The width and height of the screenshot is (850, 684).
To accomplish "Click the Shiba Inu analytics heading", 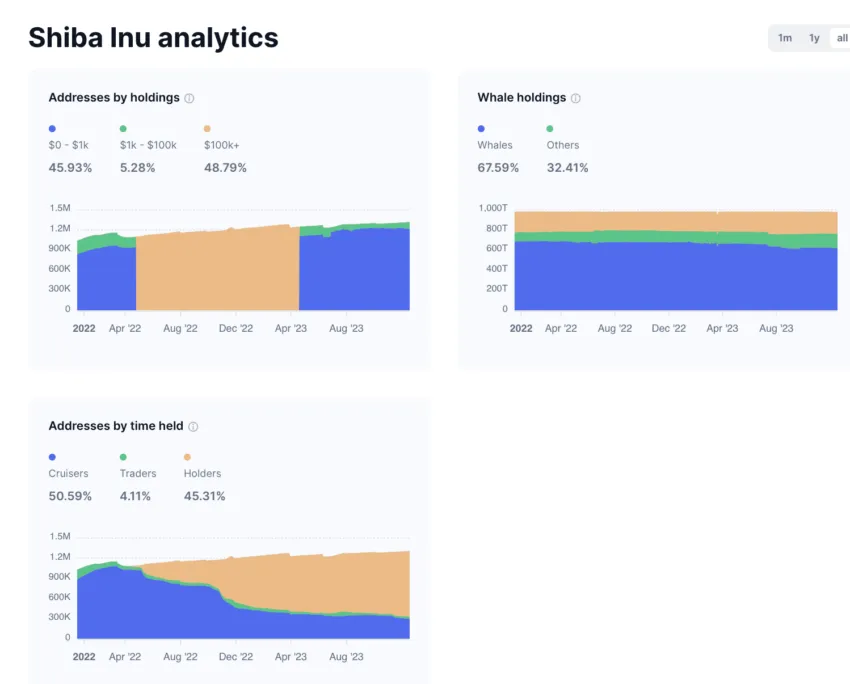I will (153, 37).
